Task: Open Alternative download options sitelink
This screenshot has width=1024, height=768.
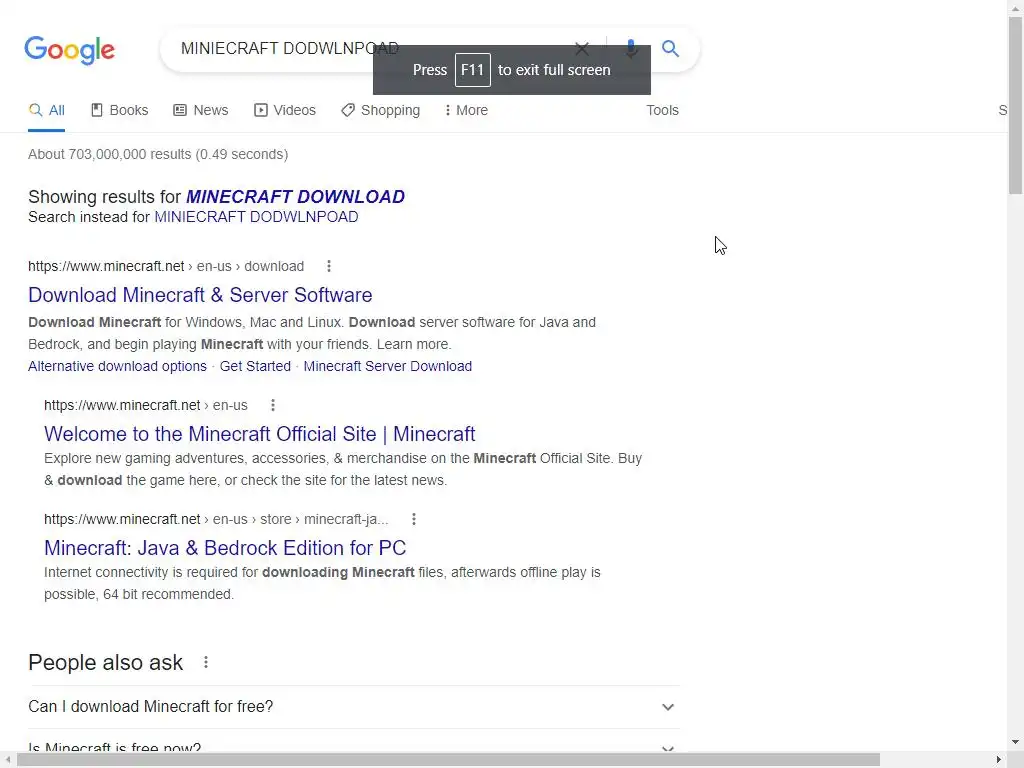Action: 118,366
